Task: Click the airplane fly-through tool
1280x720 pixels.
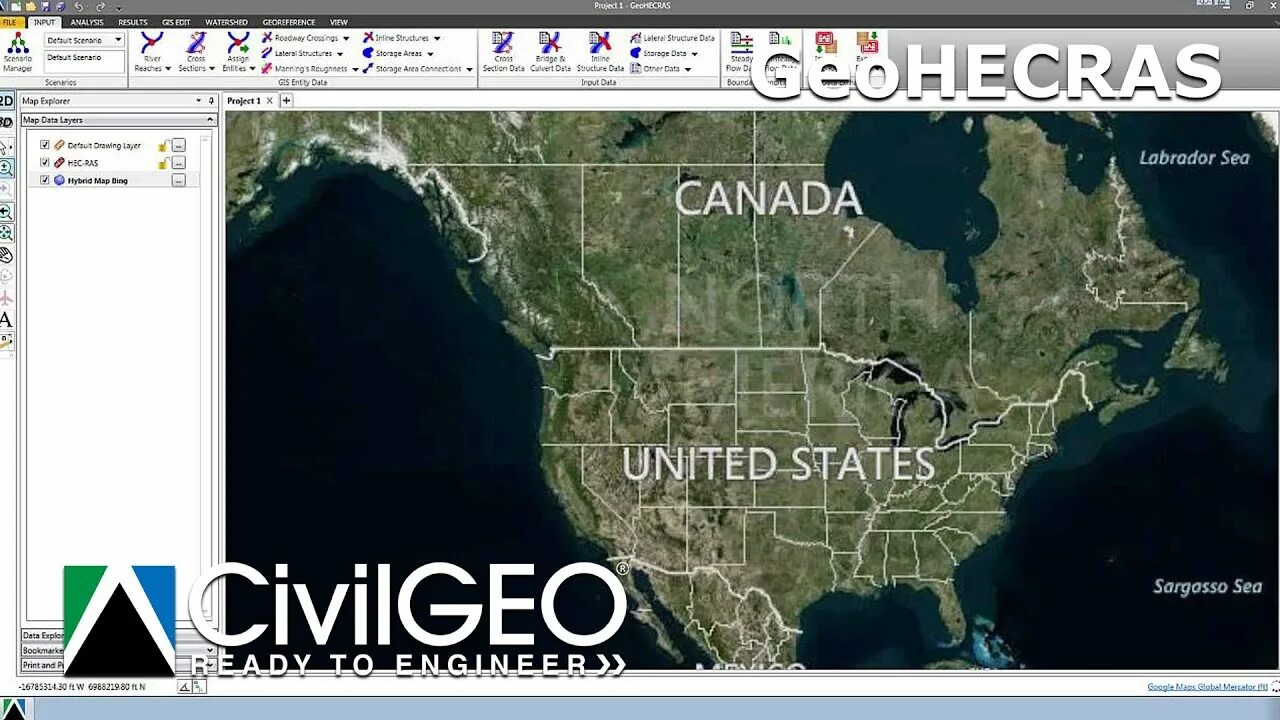Action: [6, 298]
